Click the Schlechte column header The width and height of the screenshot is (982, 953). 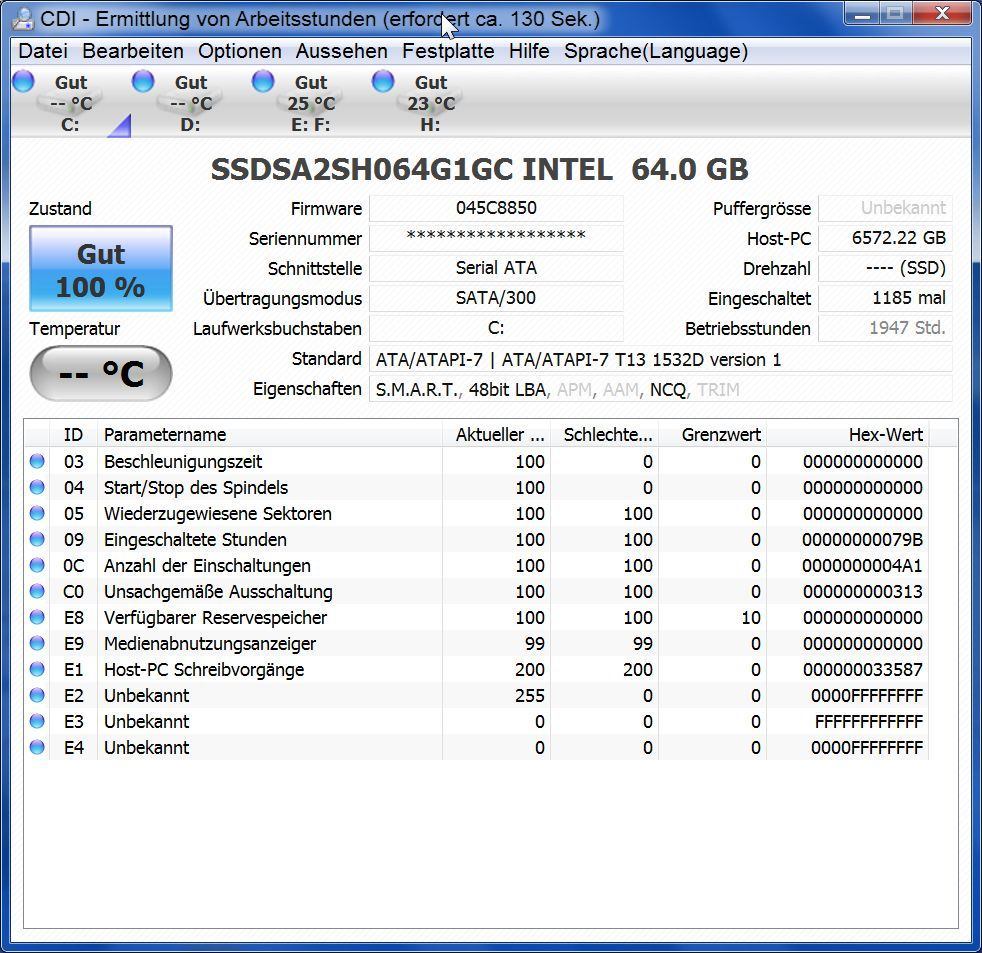[x=605, y=435]
